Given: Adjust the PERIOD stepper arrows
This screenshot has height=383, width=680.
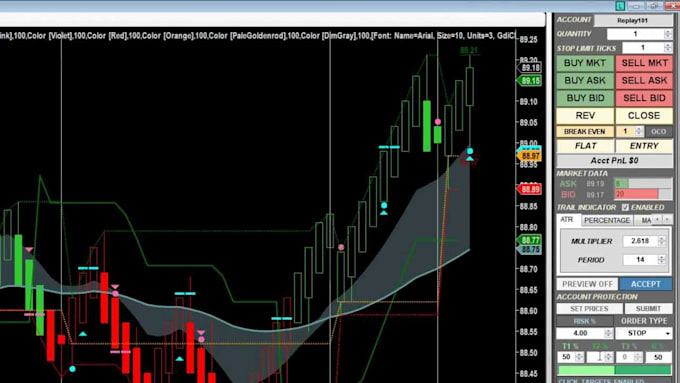Looking at the screenshot, I should (661, 260).
